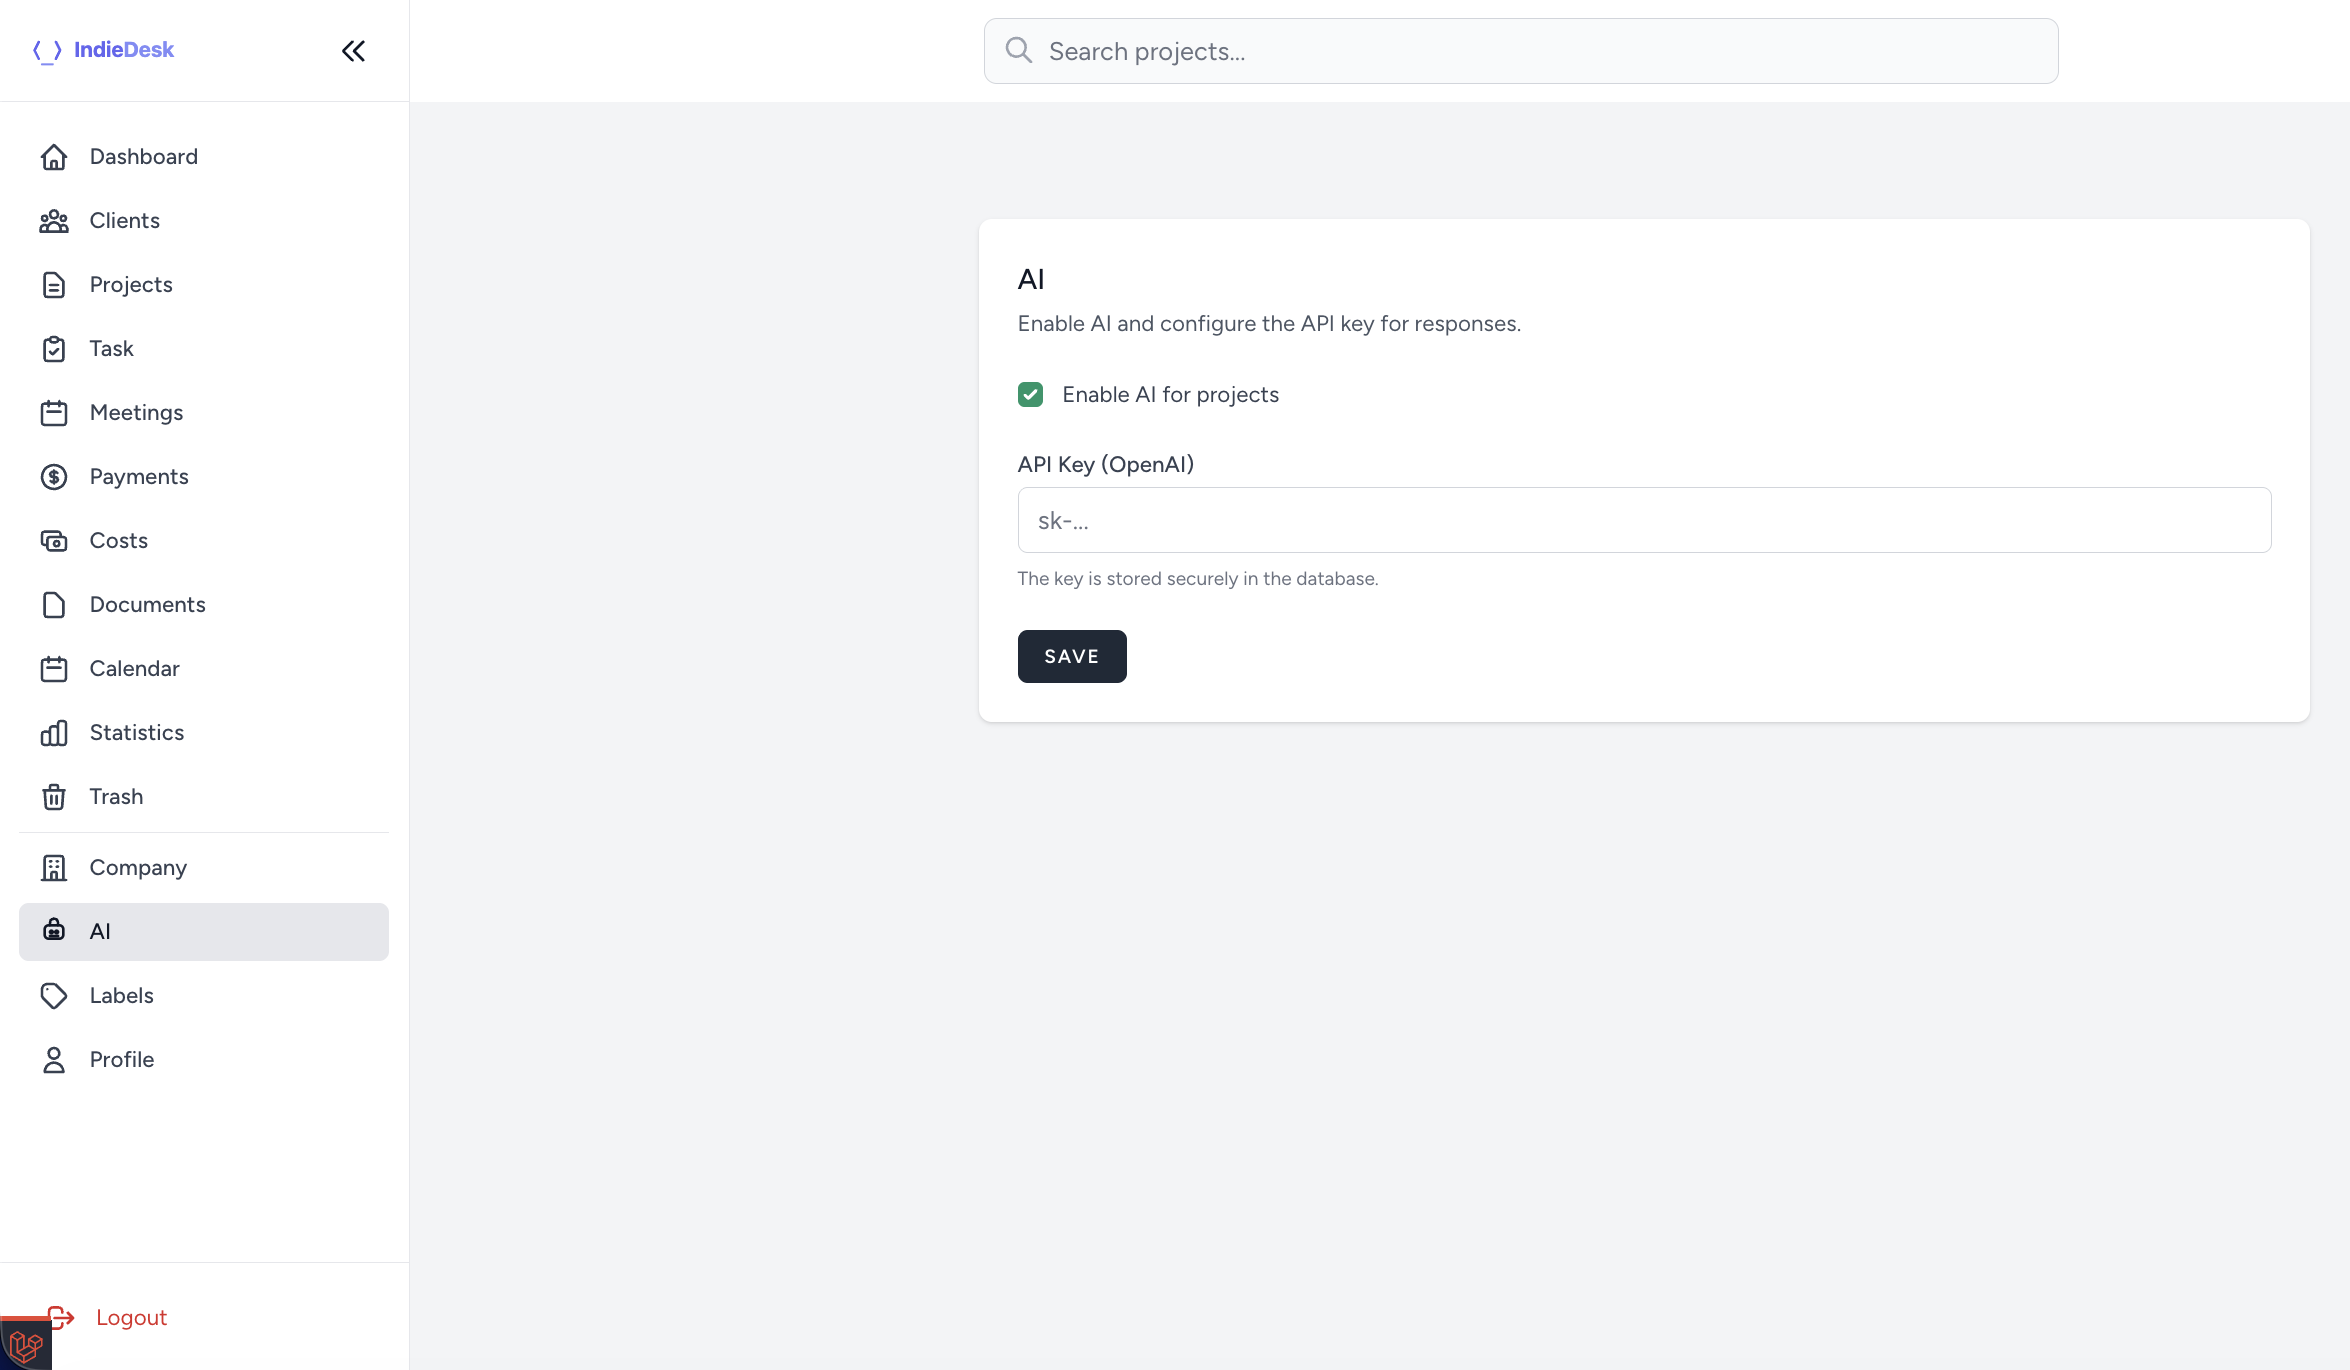Click the Labels tag icon
2350x1370 pixels.
(54, 996)
